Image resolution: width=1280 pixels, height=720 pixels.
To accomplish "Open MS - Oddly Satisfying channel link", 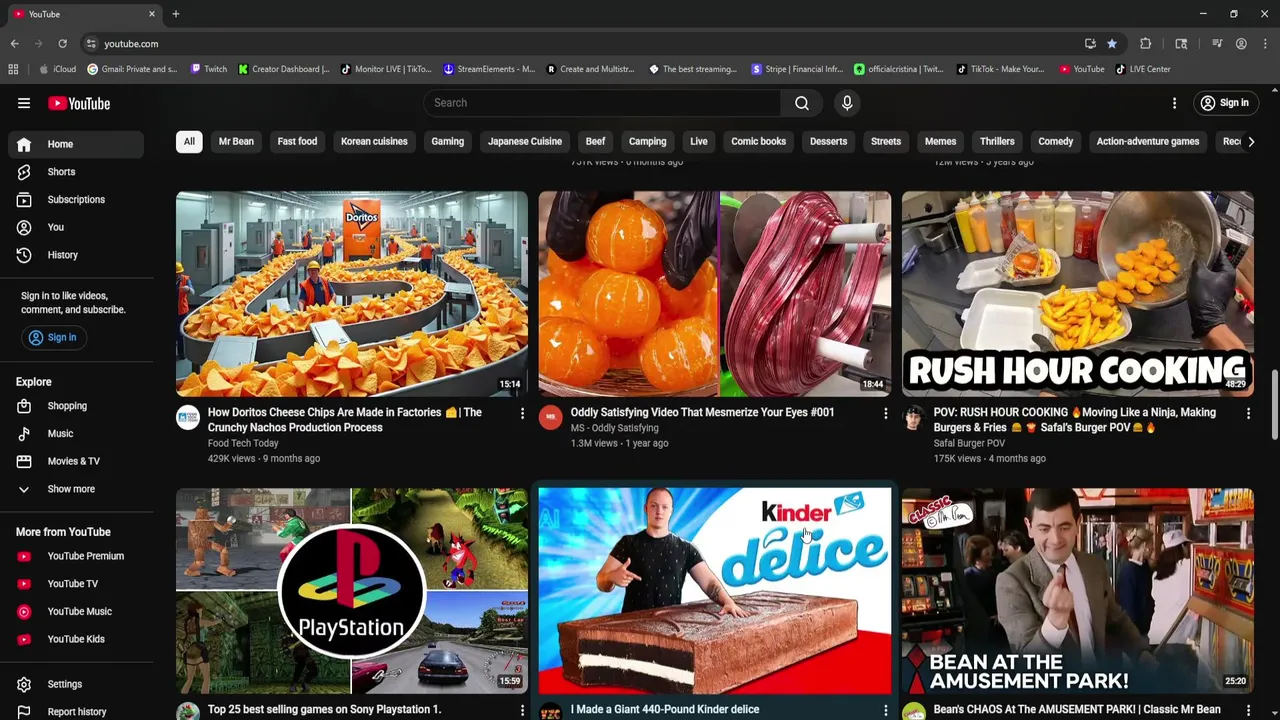I will coord(614,428).
